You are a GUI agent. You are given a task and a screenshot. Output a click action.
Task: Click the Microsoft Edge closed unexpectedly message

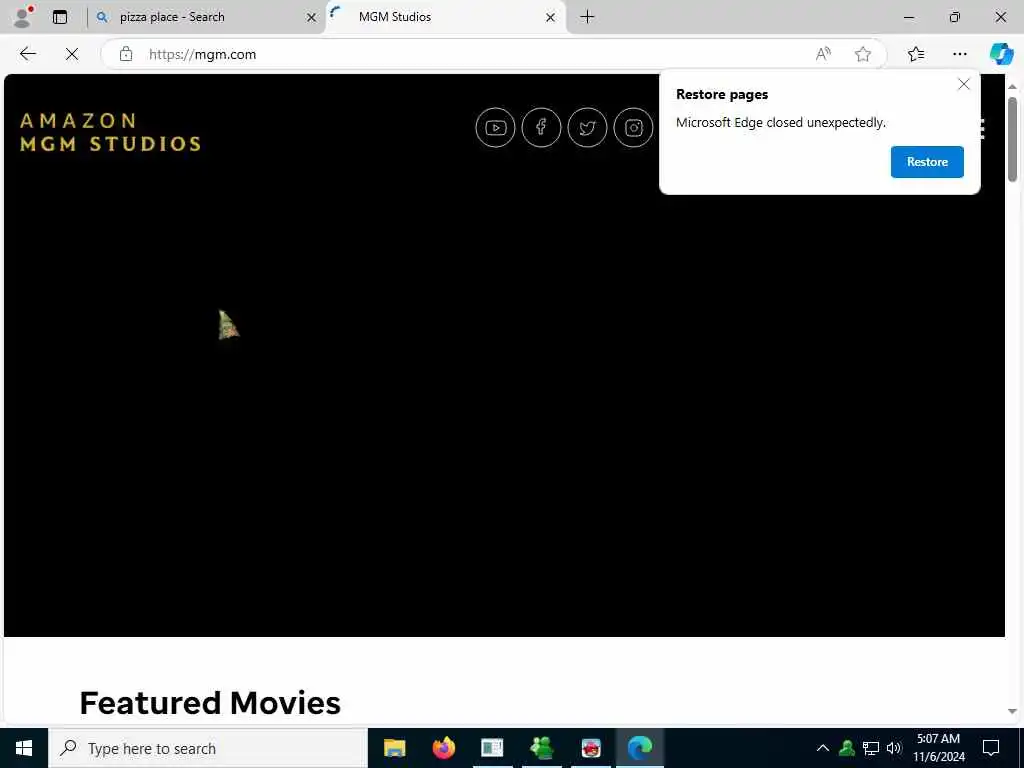[780, 123]
